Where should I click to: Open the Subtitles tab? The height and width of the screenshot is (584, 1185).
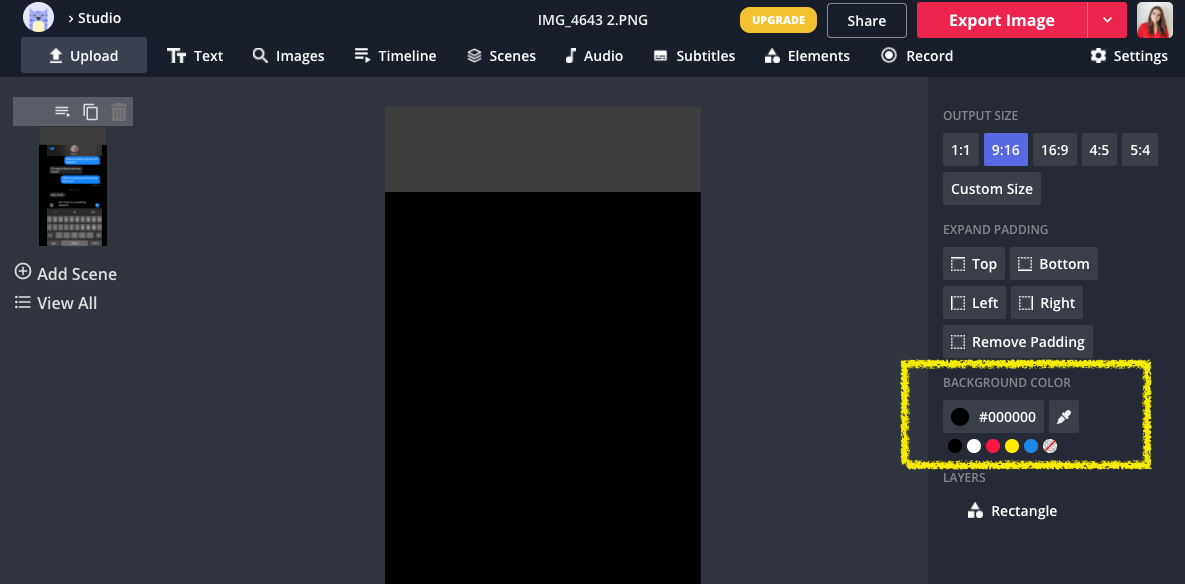(x=694, y=56)
